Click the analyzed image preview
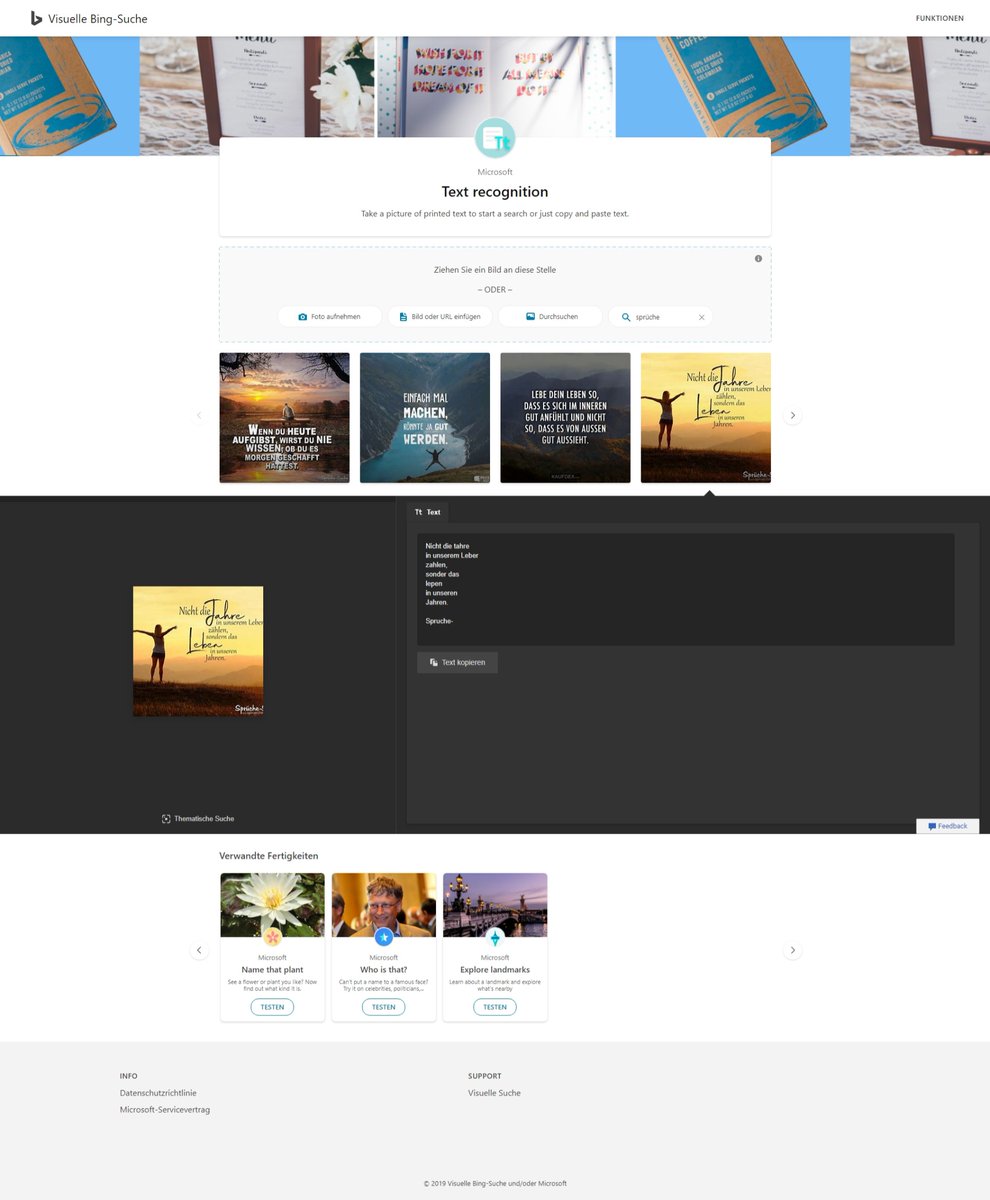Screen dimensions: 990x1200 tap(198, 651)
